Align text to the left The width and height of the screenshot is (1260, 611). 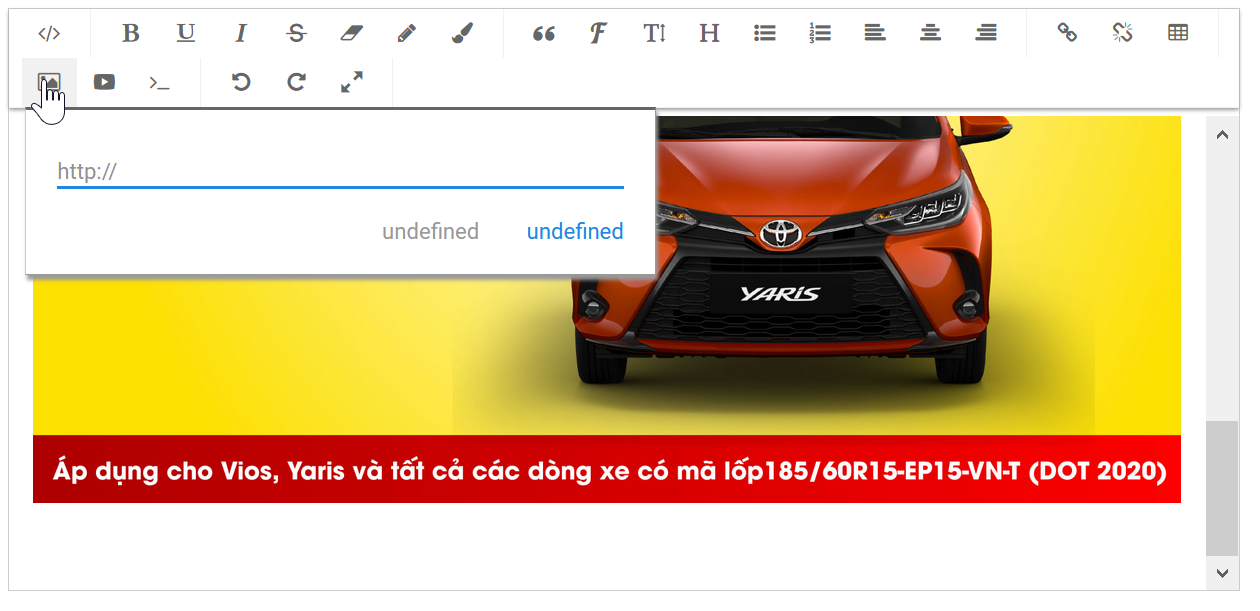click(x=875, y=33)
